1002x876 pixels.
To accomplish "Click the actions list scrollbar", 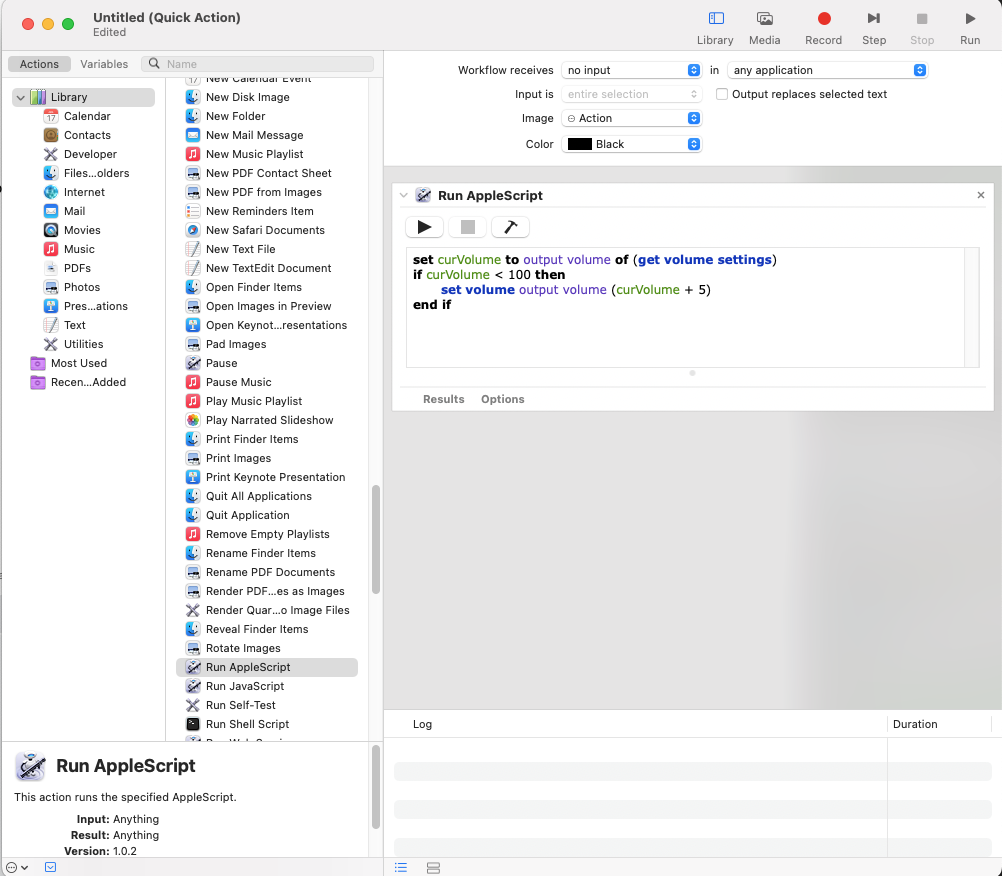I will tap(376, 540).
